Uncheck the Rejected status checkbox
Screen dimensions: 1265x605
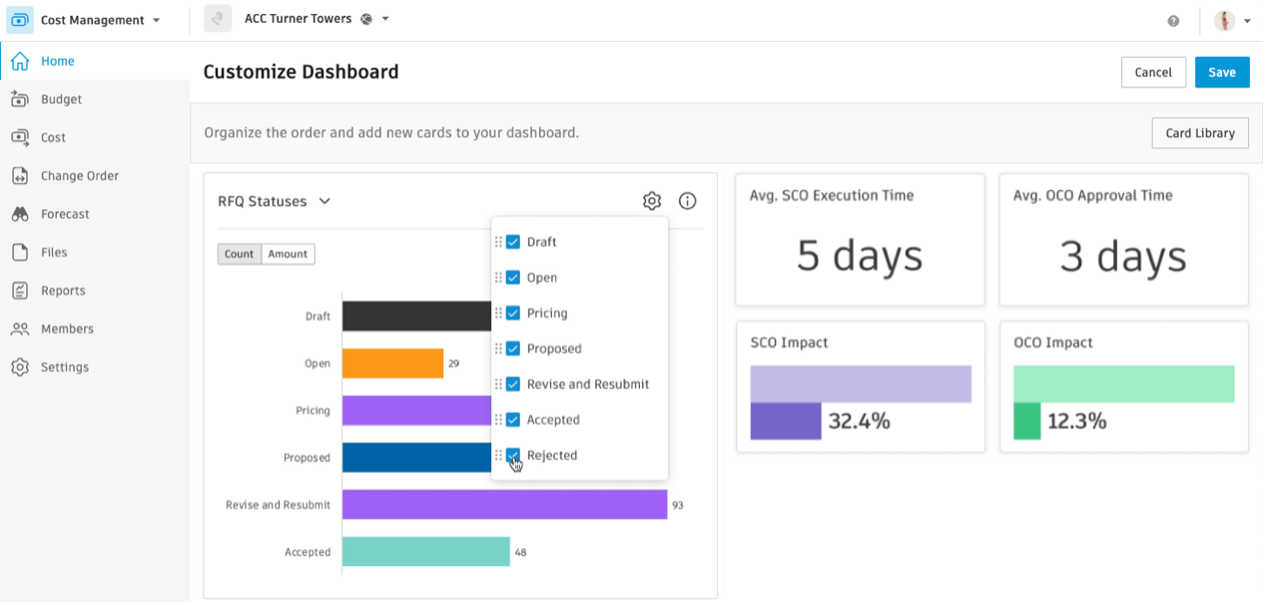[513, 455]
